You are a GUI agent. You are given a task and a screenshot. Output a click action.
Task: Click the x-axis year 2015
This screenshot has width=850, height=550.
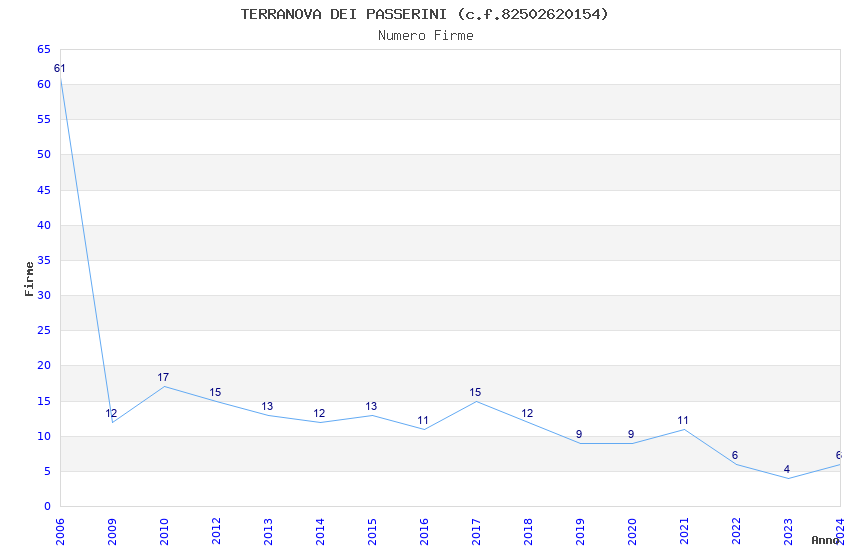point(372,532)
